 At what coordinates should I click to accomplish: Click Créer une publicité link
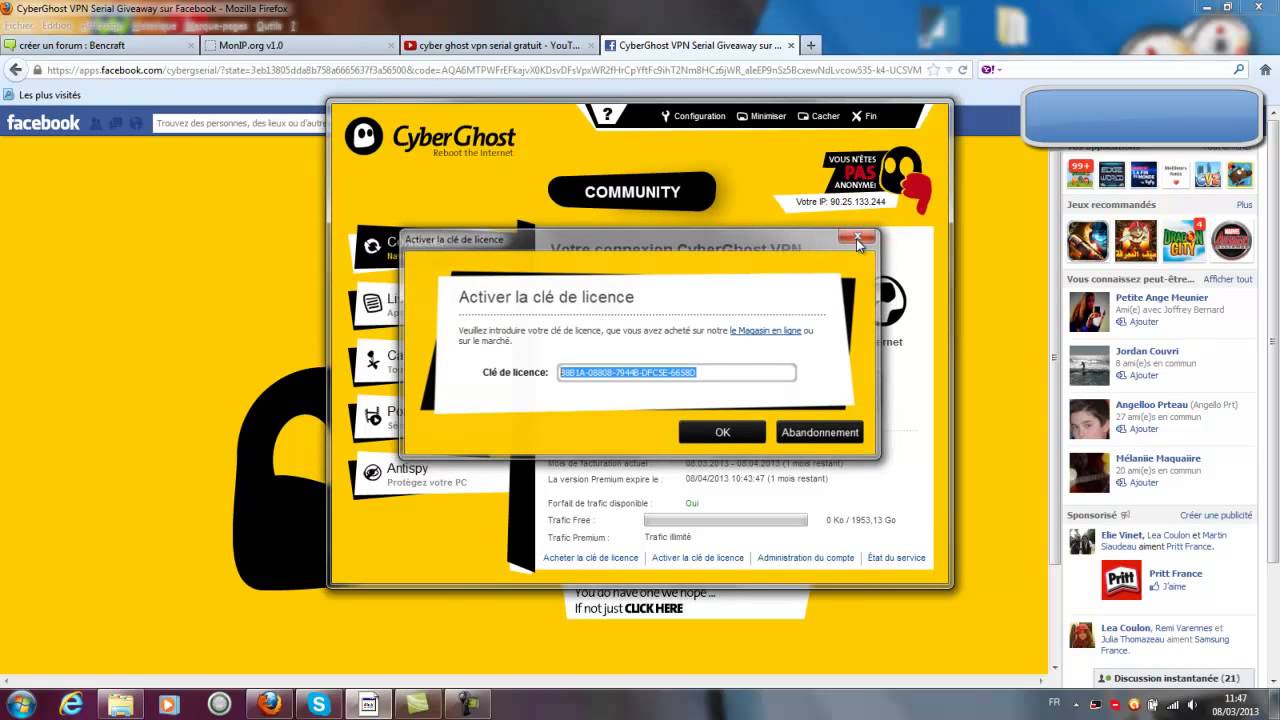pyautogui.click(x=1216, y=515)
